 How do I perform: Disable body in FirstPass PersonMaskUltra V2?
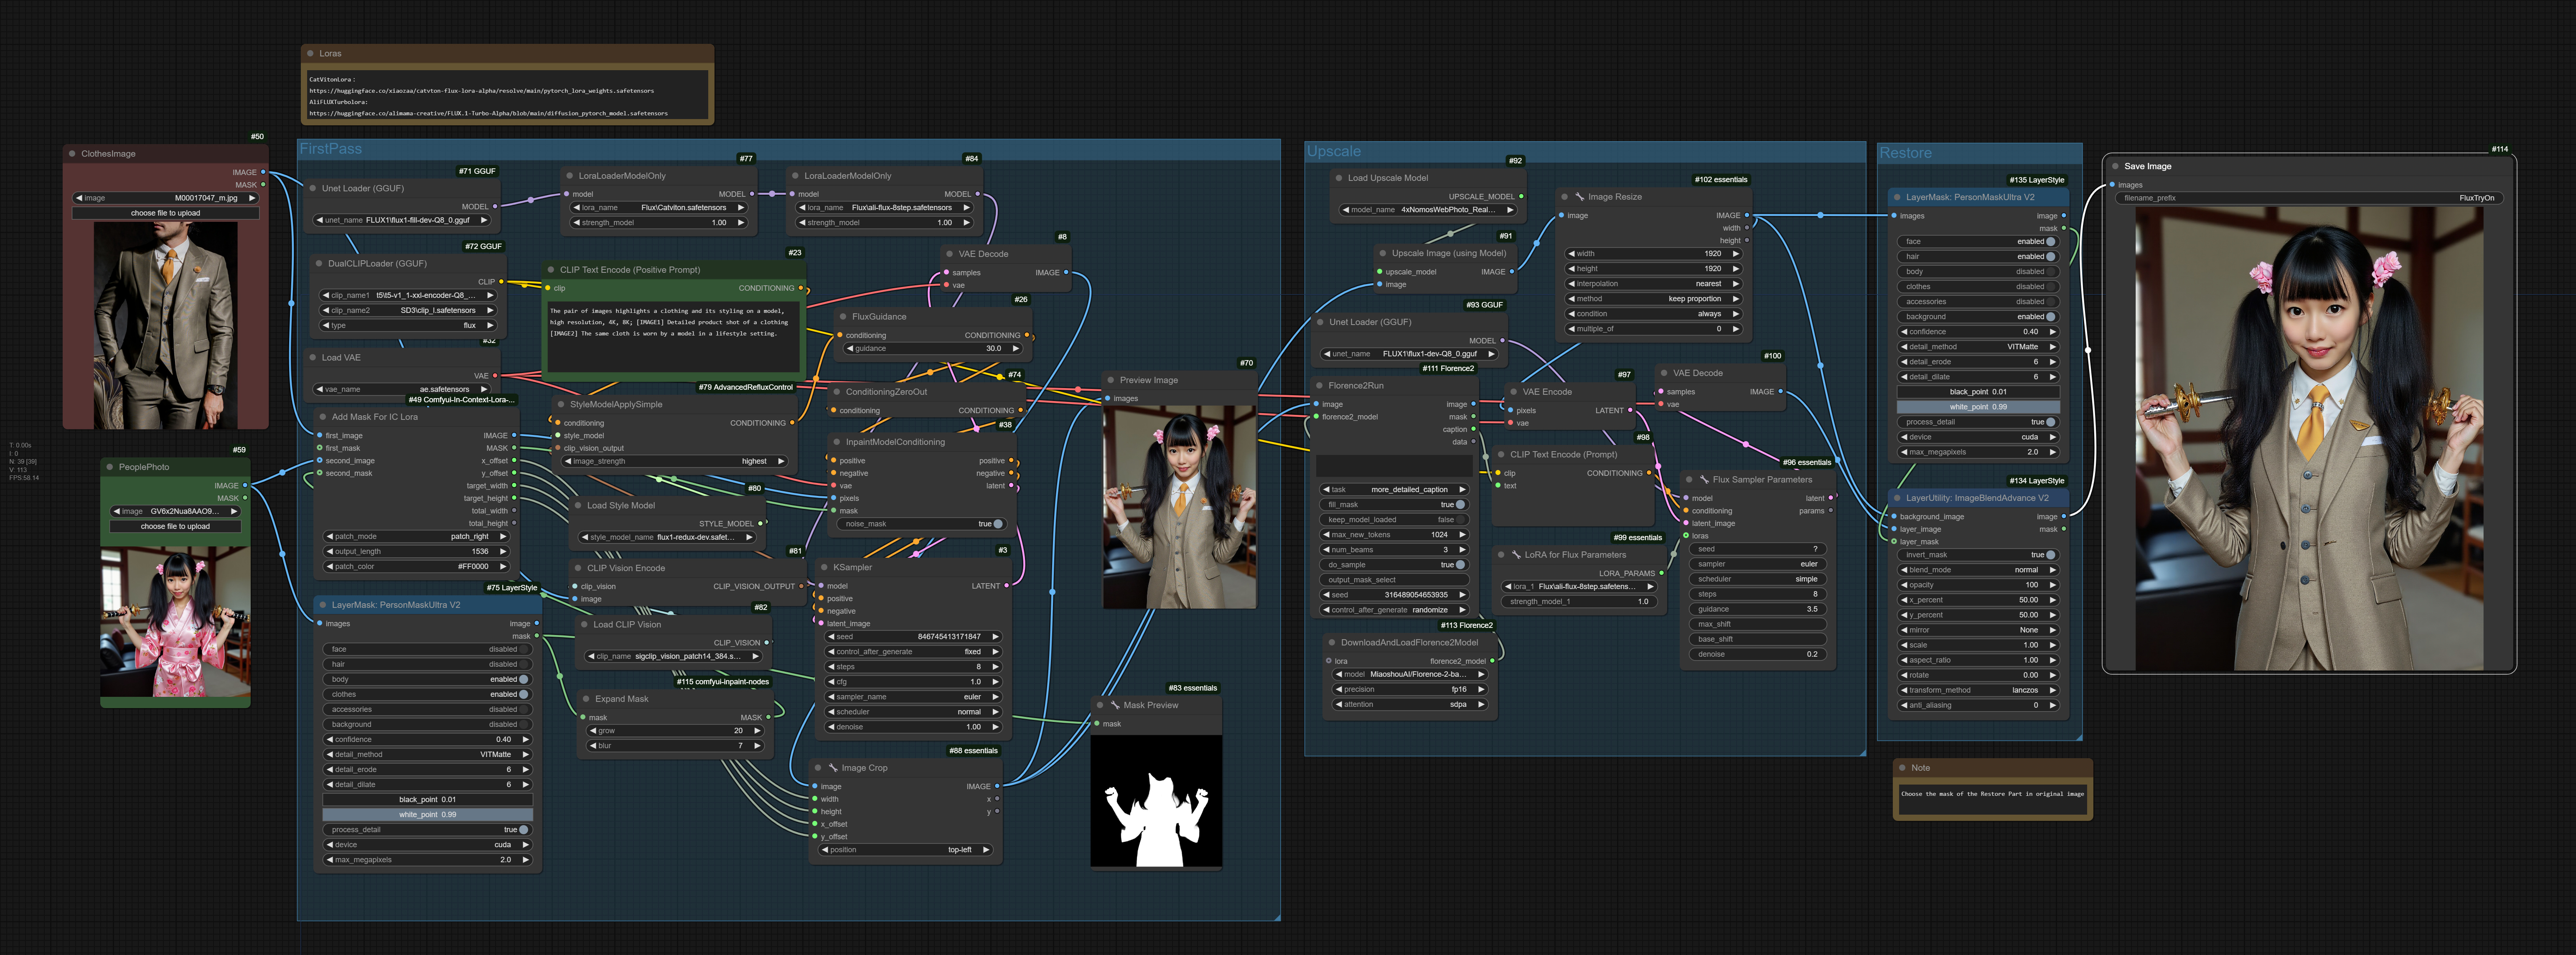pyautogui.click(x=427, y=679)
